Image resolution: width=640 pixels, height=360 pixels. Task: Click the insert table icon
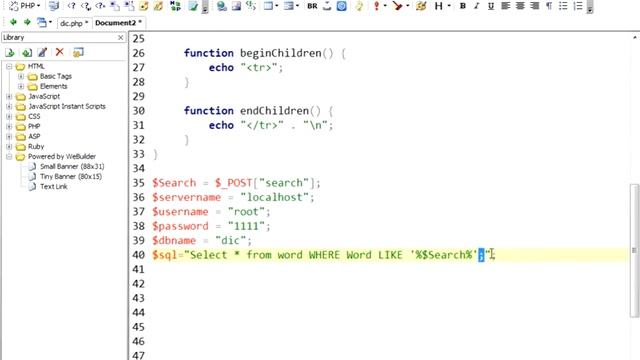tap(268, 6)
